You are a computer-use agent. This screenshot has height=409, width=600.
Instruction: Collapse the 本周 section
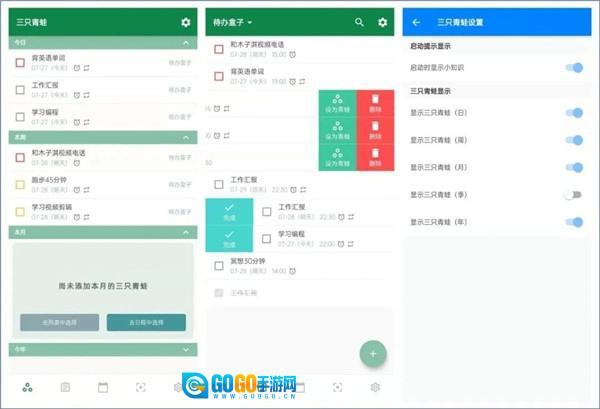pos(185,137)
